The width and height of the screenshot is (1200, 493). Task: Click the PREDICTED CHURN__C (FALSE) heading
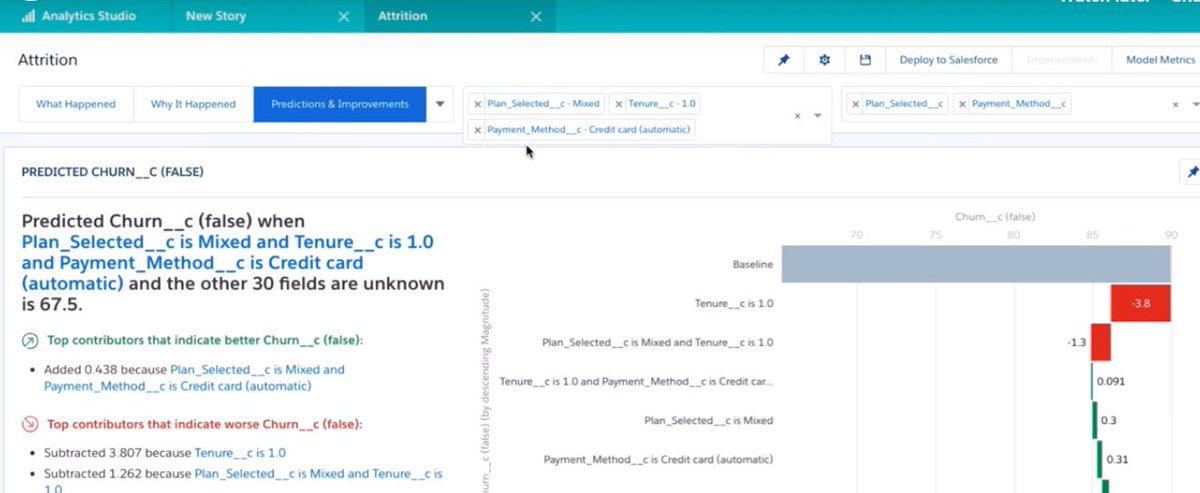tap(113, 172)
